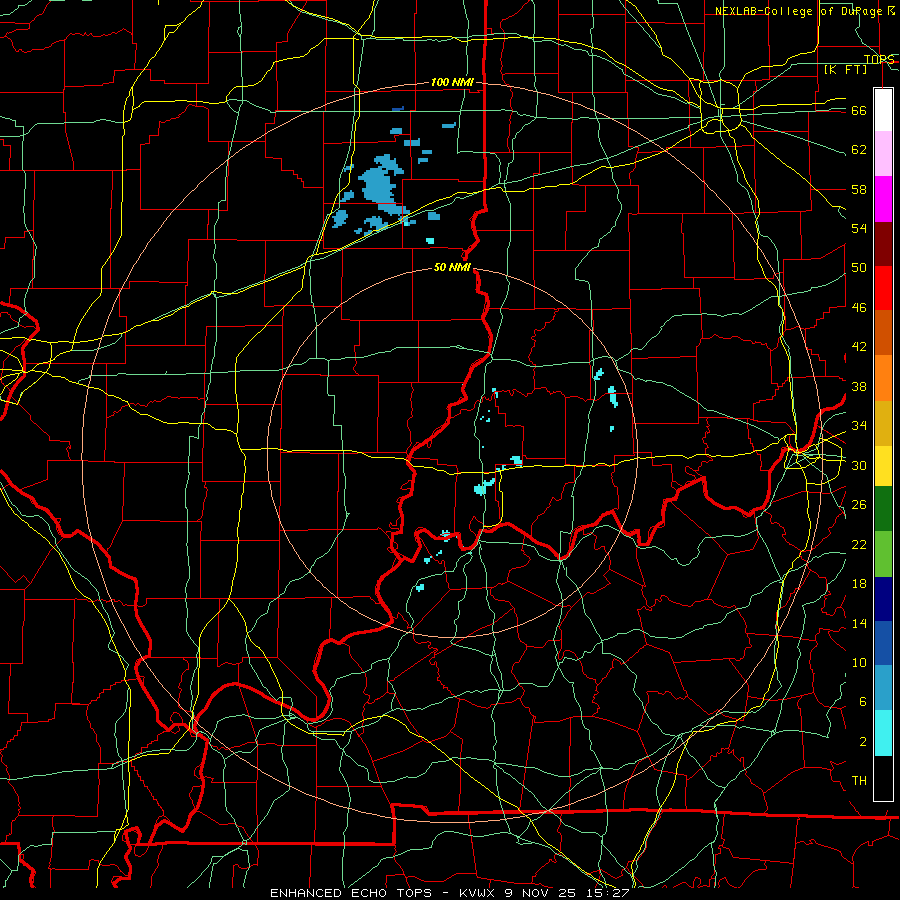The height and width of the screenshot is (900, 900).
Task: Click the '30' legend scale value
Action: coord(859,465)
